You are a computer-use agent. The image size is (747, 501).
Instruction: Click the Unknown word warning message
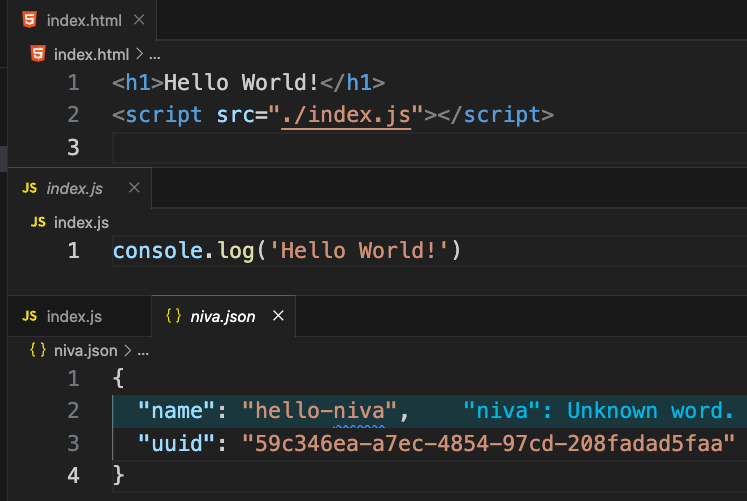pos(598,411)
